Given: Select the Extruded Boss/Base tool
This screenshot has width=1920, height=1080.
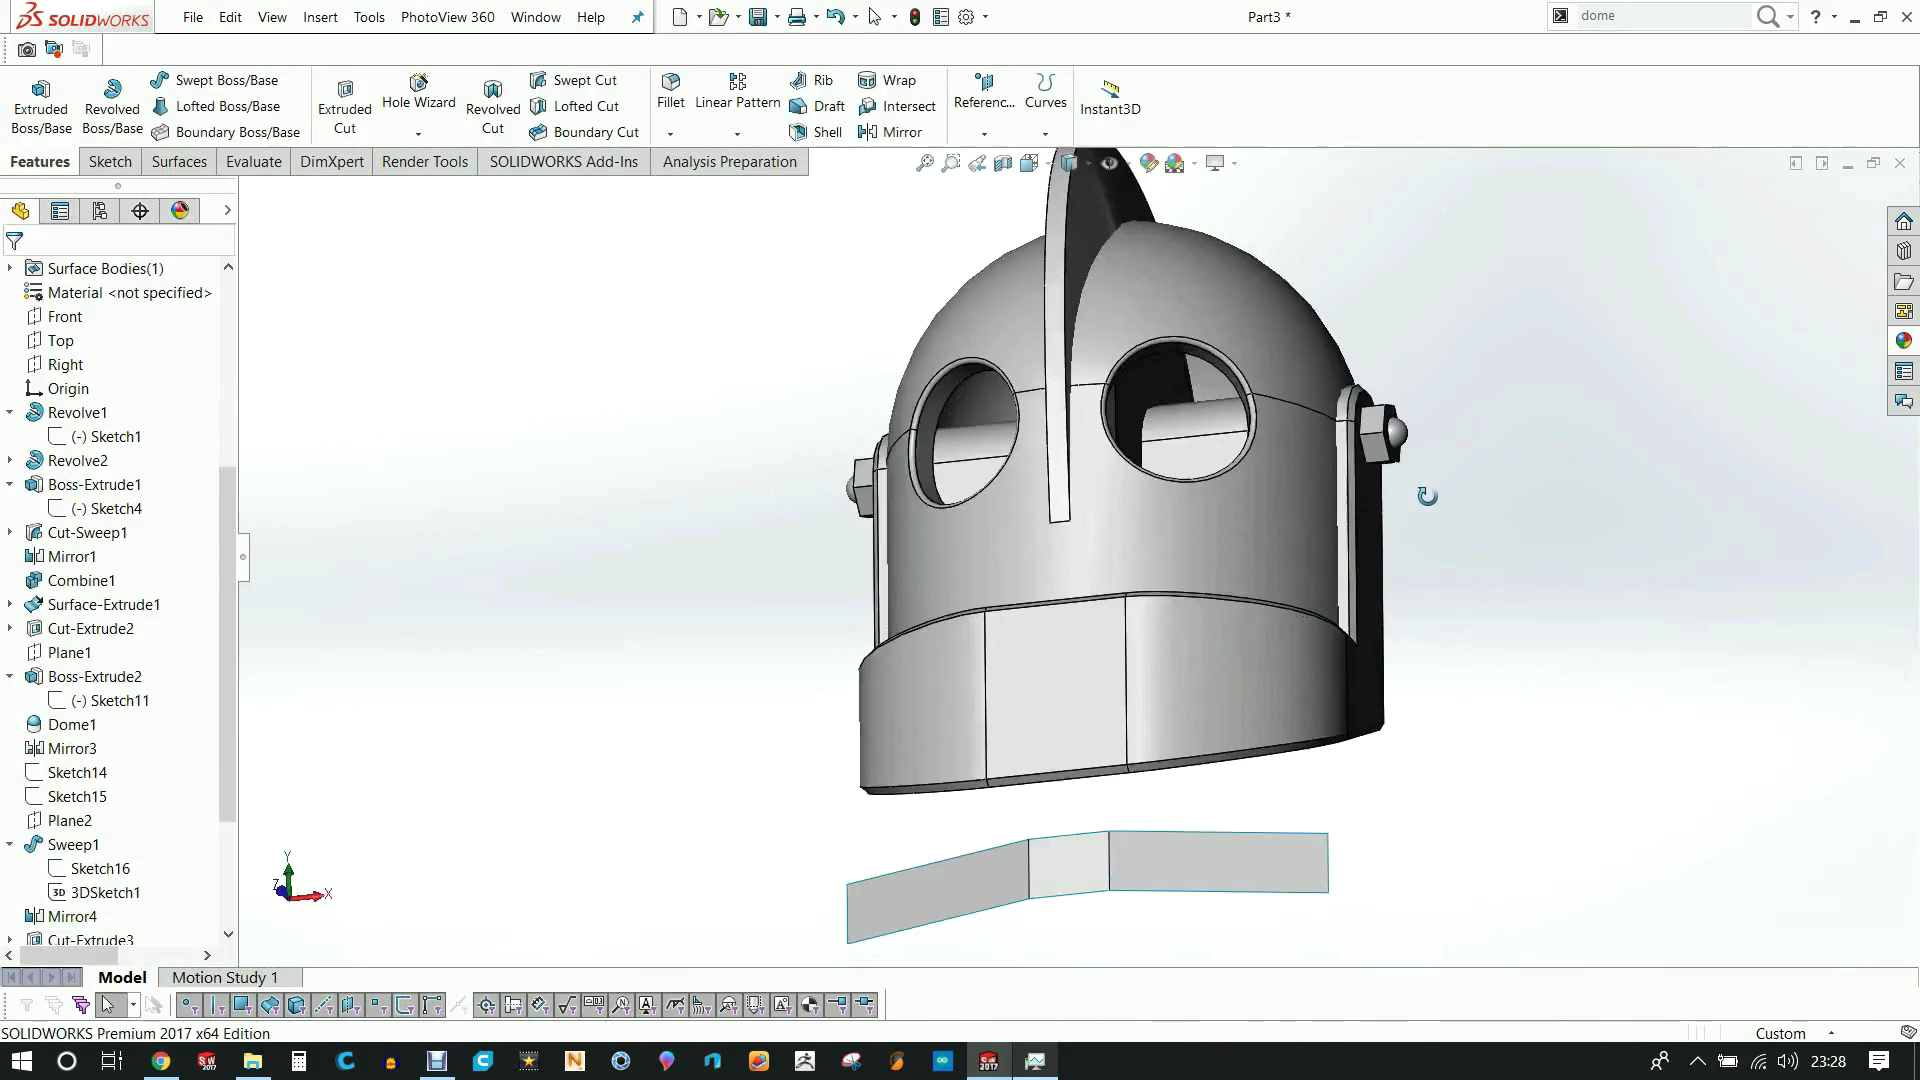Looking at the screenshot, I should (x=40, y=104).
